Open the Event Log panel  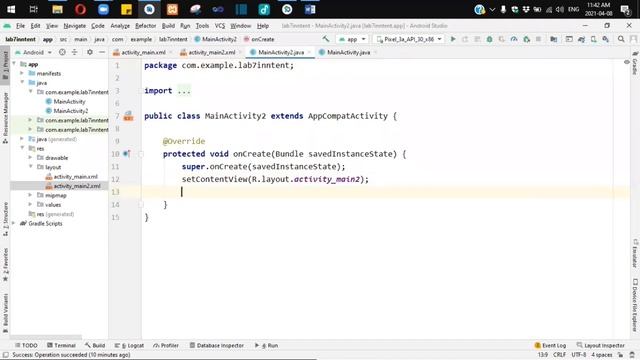pos(550,345)
